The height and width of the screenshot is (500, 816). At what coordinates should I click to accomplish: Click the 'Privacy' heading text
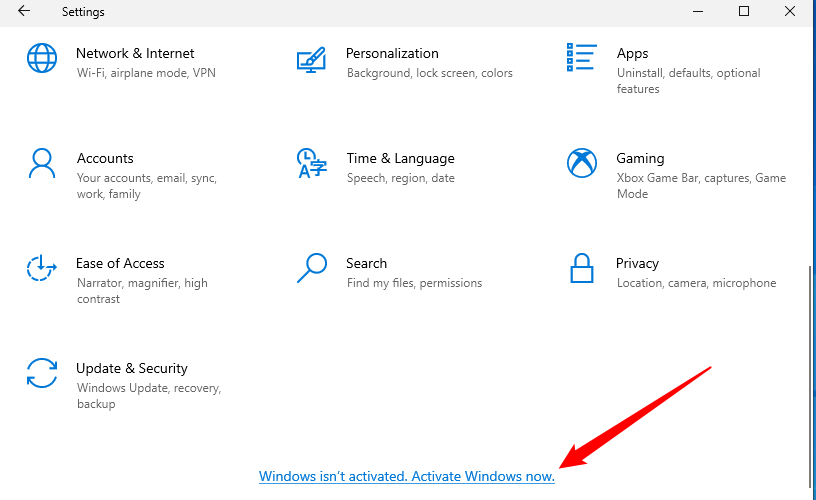click(637, 263)
